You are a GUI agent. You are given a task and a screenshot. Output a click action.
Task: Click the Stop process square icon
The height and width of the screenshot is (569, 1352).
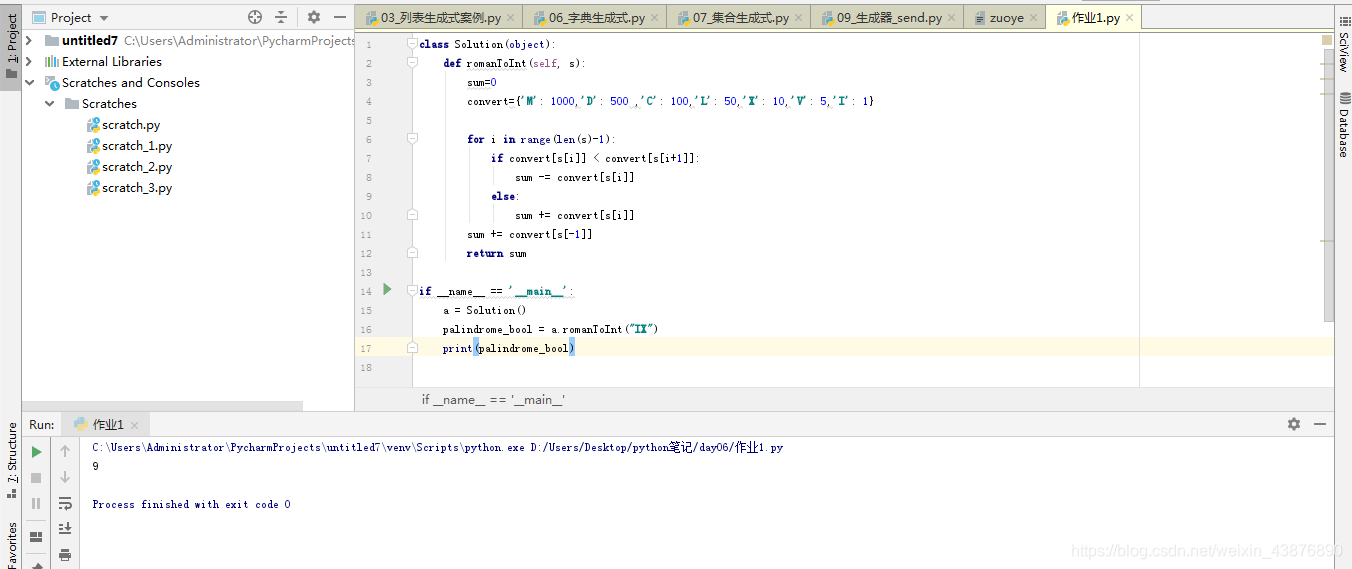(x=37, y=478)
